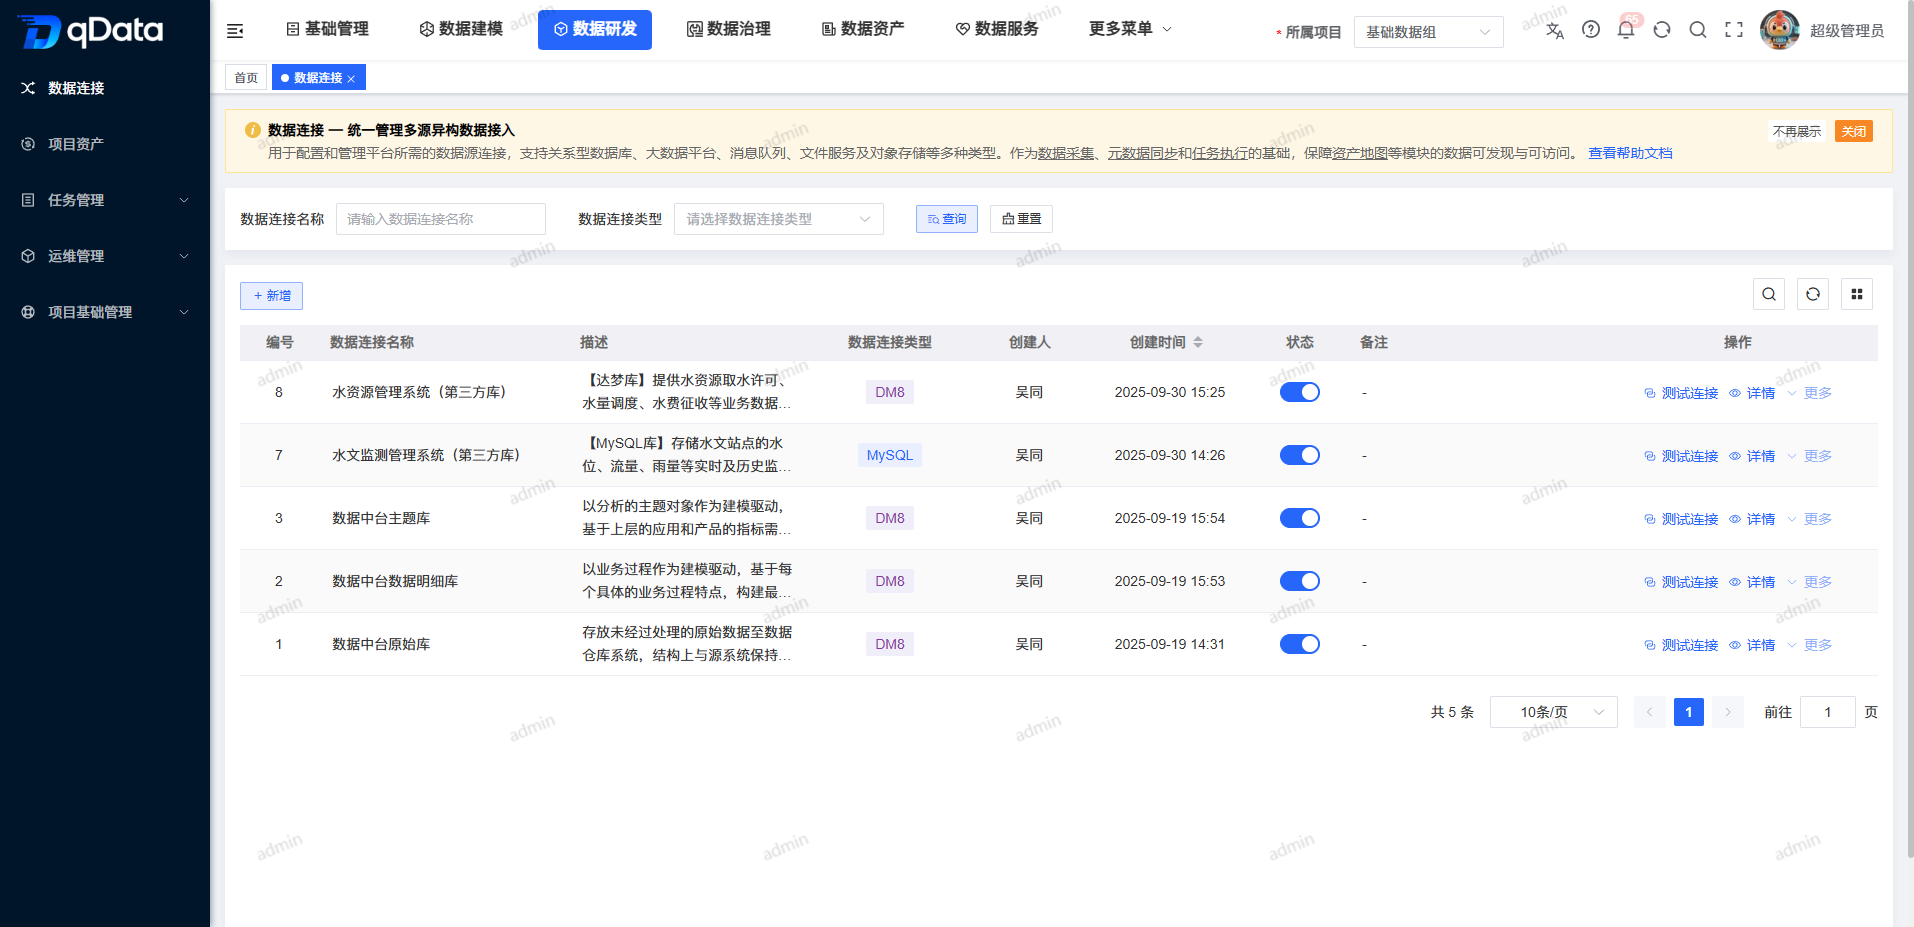
Task: Close the 数据连接 tab with x
Action: (351, 78)
